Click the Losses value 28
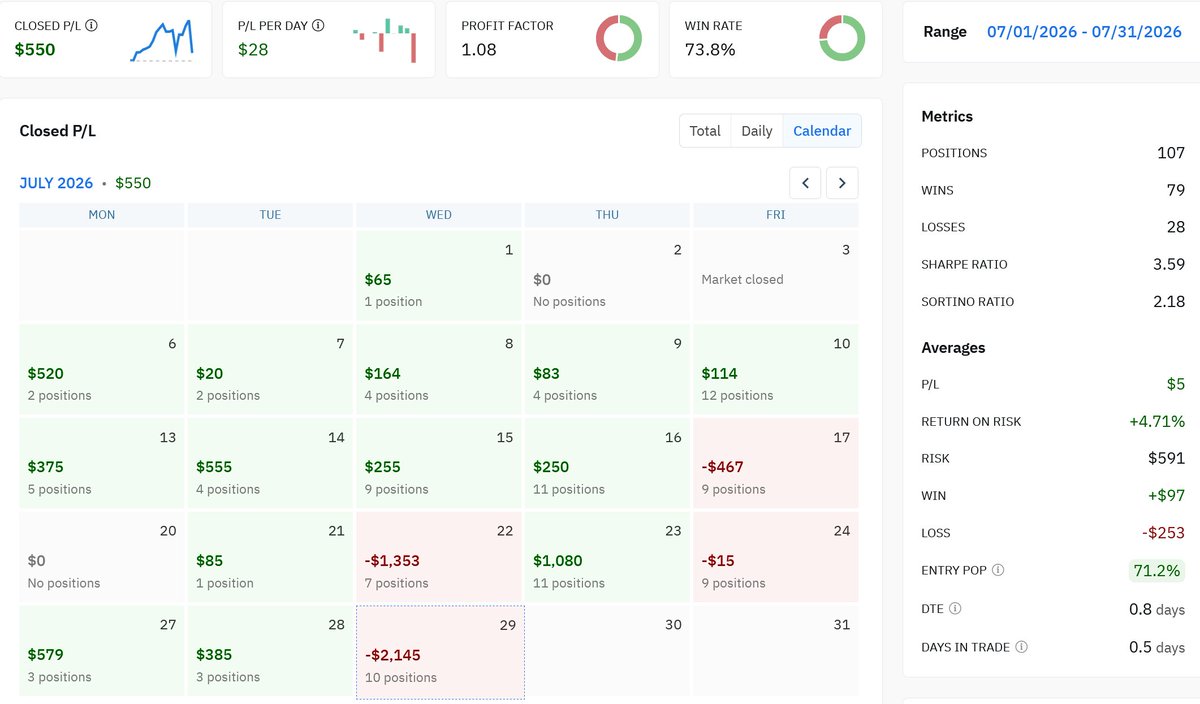This screenshot has height=704, width=1200. point(1175,227)
